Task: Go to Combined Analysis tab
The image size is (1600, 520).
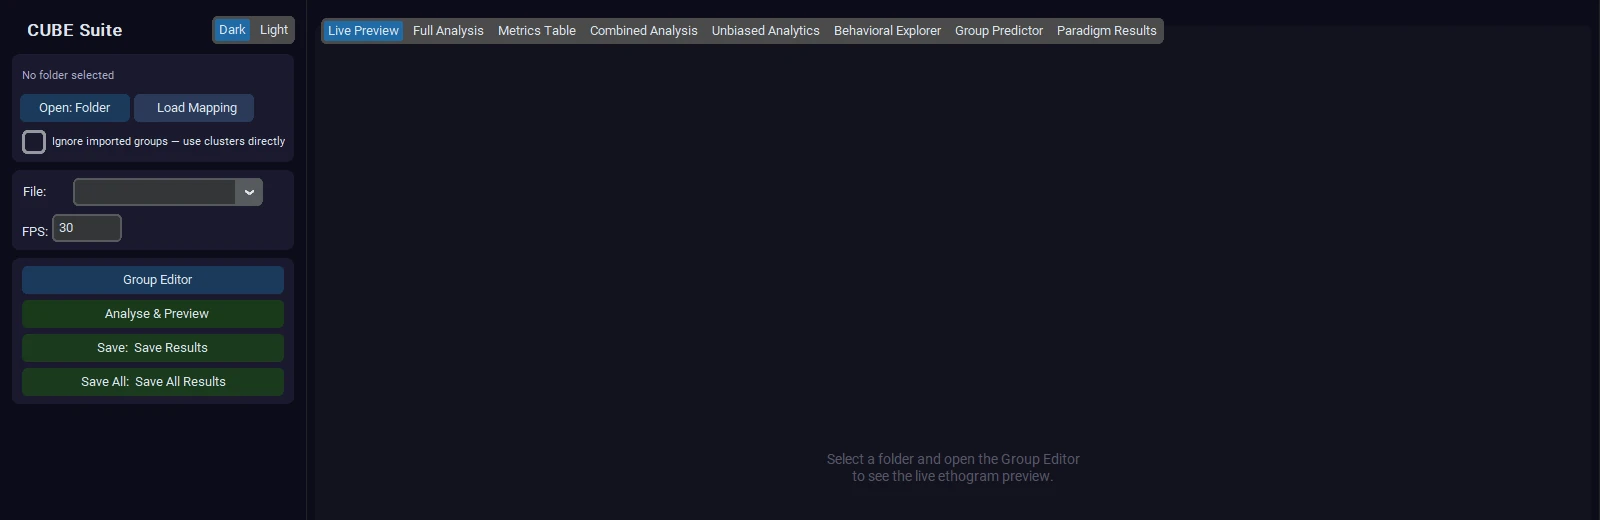Action: pos(644,31)
